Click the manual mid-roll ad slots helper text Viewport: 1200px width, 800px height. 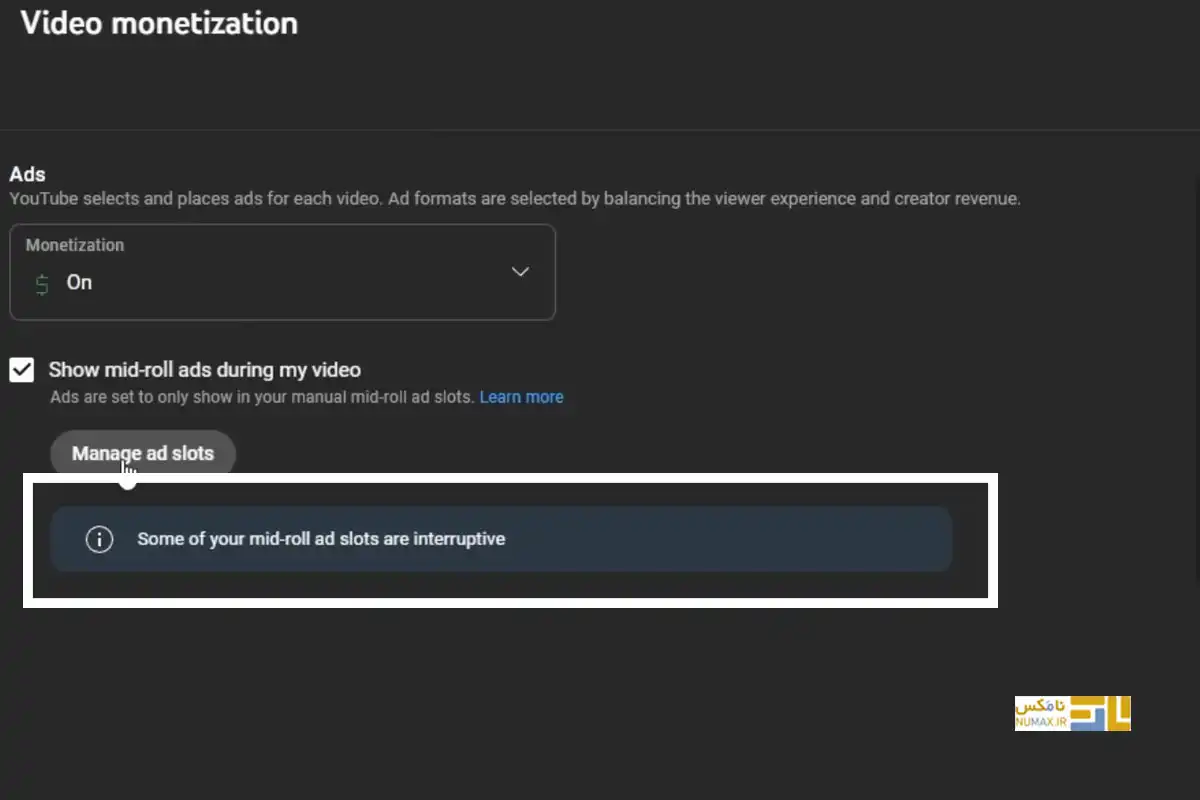[262, 397]
